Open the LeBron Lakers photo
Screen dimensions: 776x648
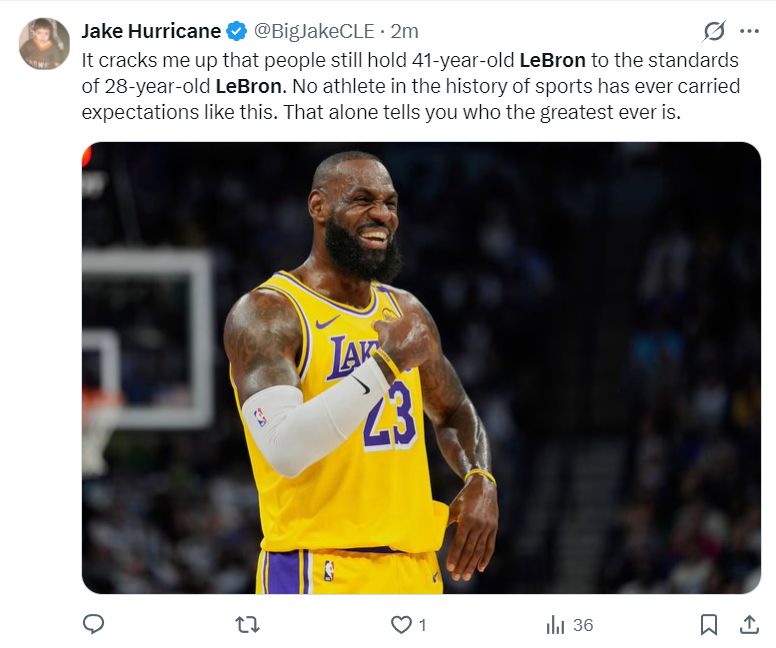(x=421, y=368)
